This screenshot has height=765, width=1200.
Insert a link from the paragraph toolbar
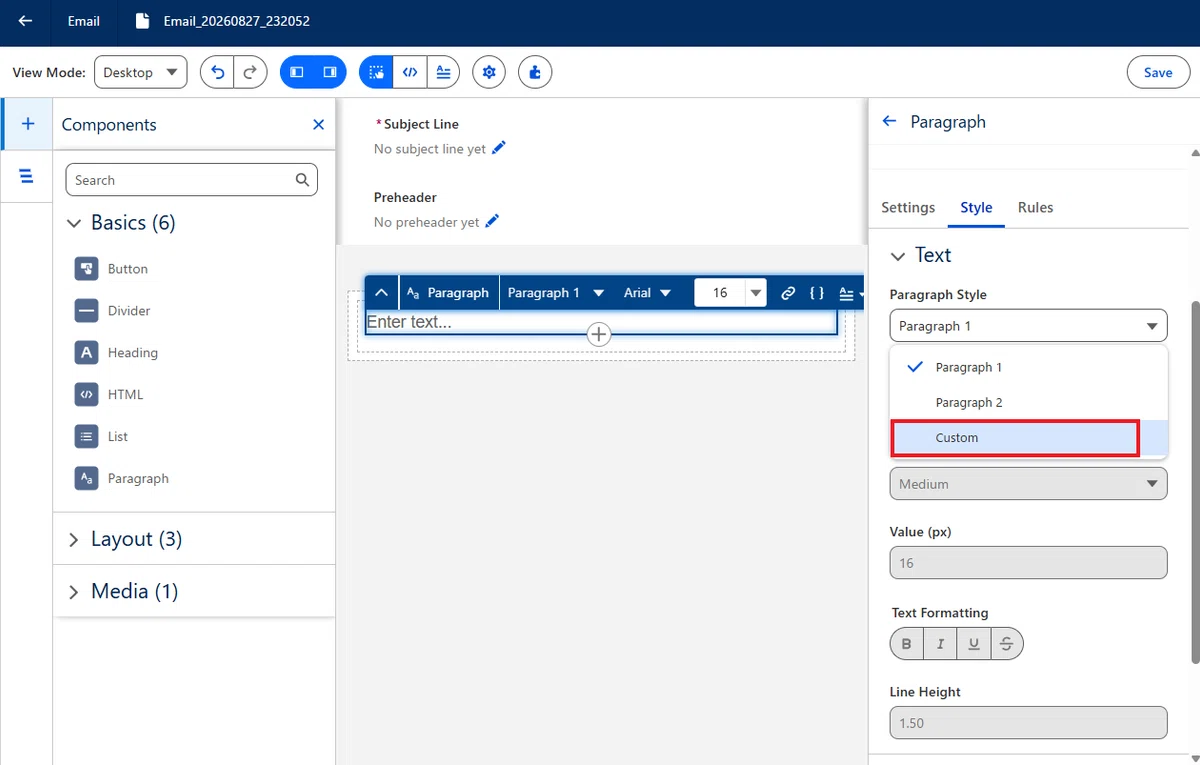(x=788, y=293)
